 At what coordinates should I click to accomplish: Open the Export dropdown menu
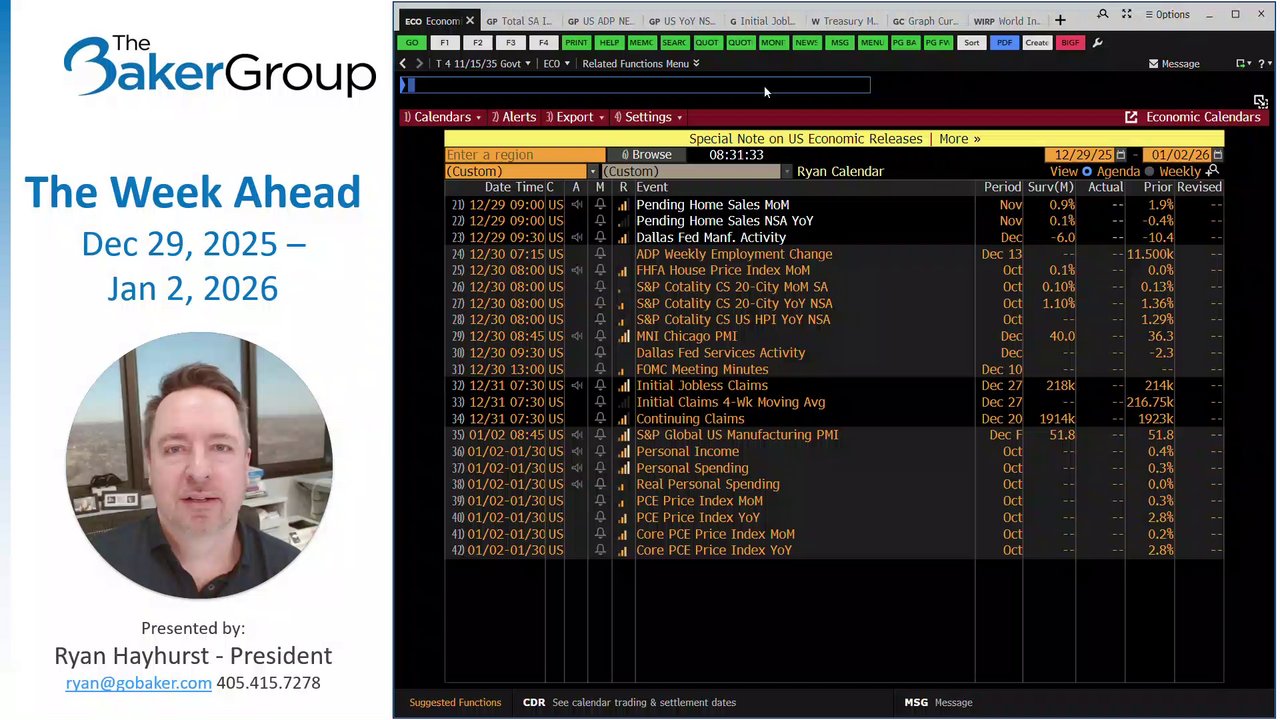575,117
